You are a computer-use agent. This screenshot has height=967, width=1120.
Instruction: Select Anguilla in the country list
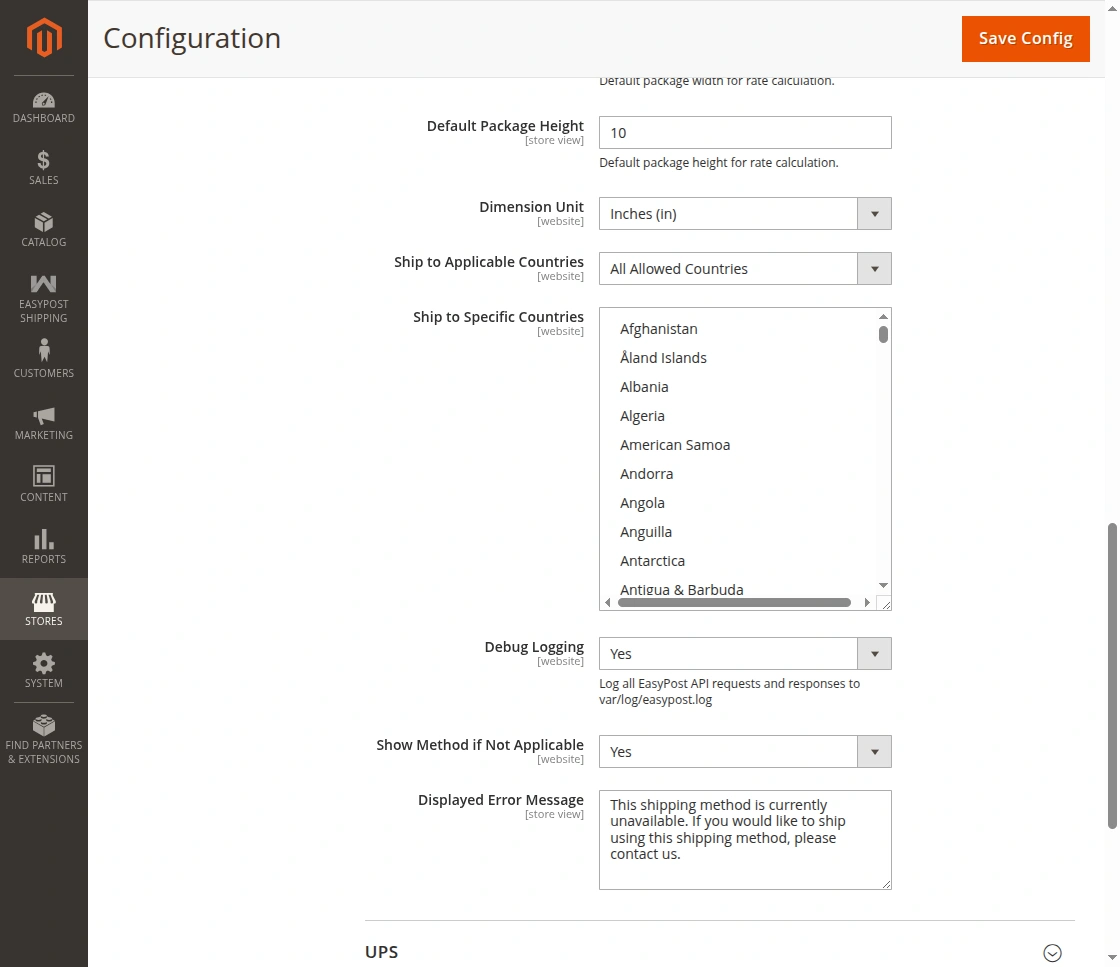pyautogui.click(x=646, y=532)
